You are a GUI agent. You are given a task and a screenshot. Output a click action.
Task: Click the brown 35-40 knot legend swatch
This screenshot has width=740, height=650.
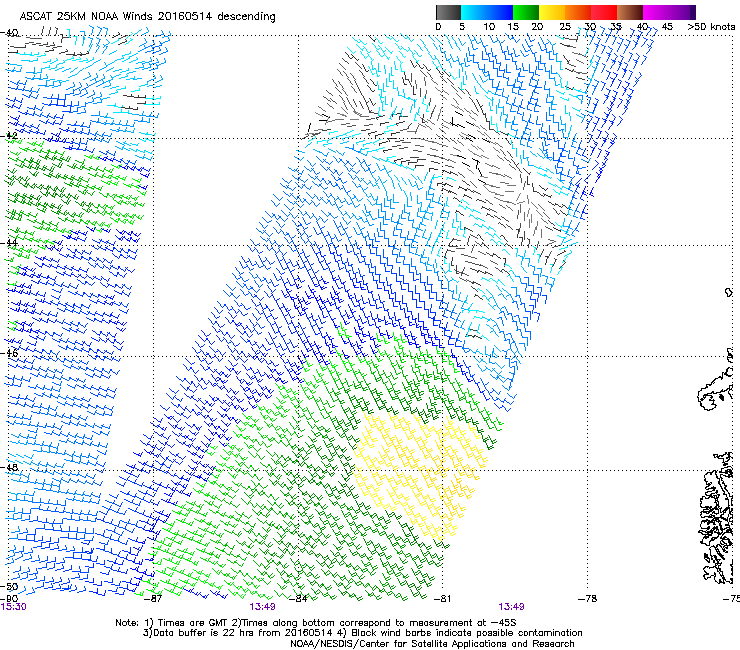[630, 12]
